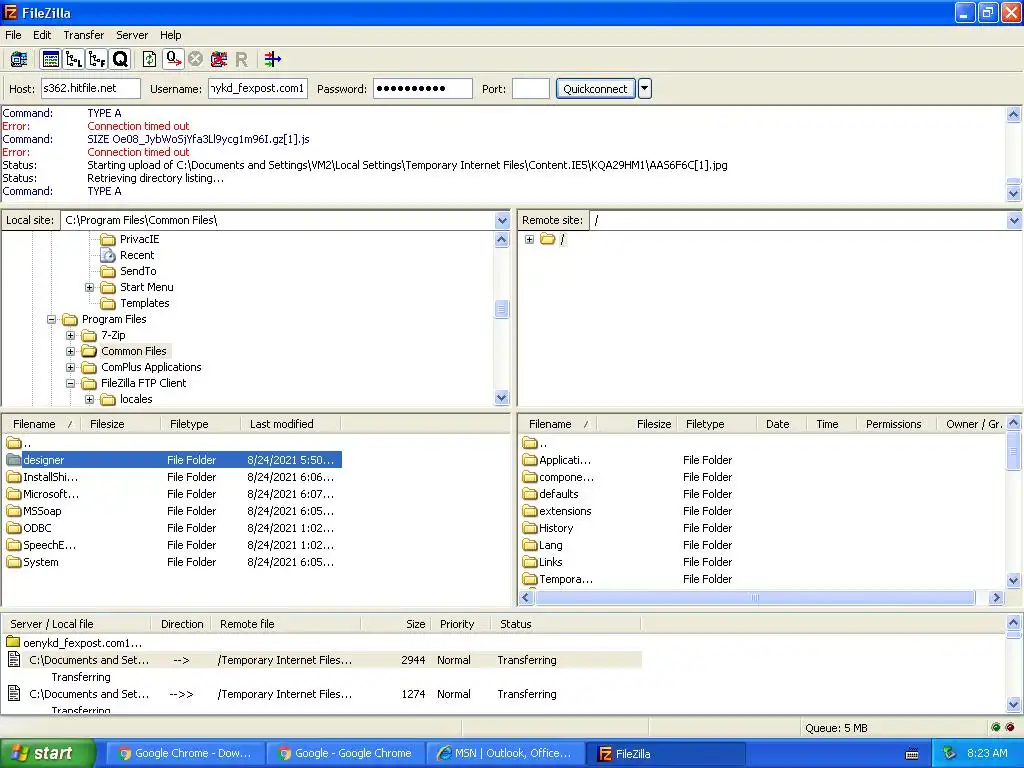Open the Local site path dropdown
The image size is (1024, 768).
502,220
